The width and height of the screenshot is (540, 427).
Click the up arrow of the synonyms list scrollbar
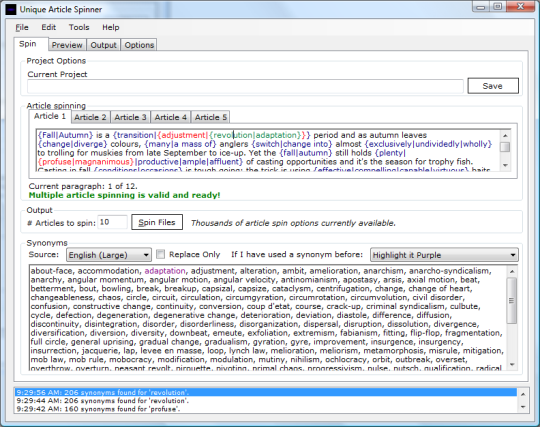pyautogui.click(x=512, y=272)
